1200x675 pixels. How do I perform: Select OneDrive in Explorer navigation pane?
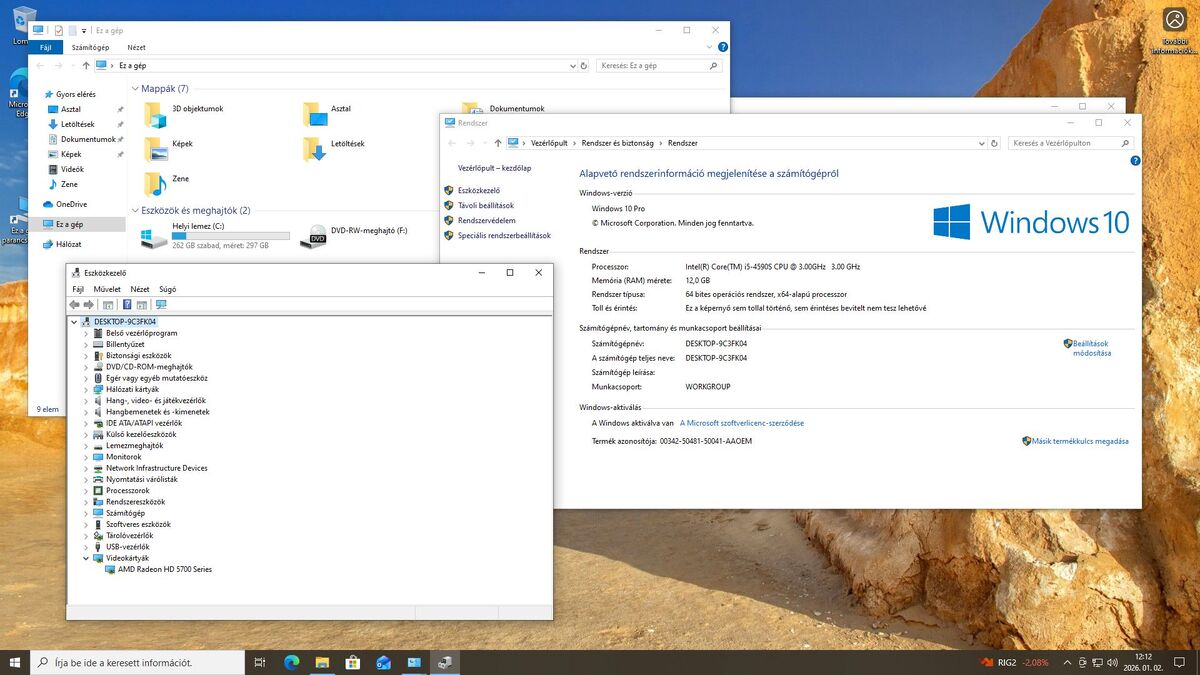tap(71, 204)
